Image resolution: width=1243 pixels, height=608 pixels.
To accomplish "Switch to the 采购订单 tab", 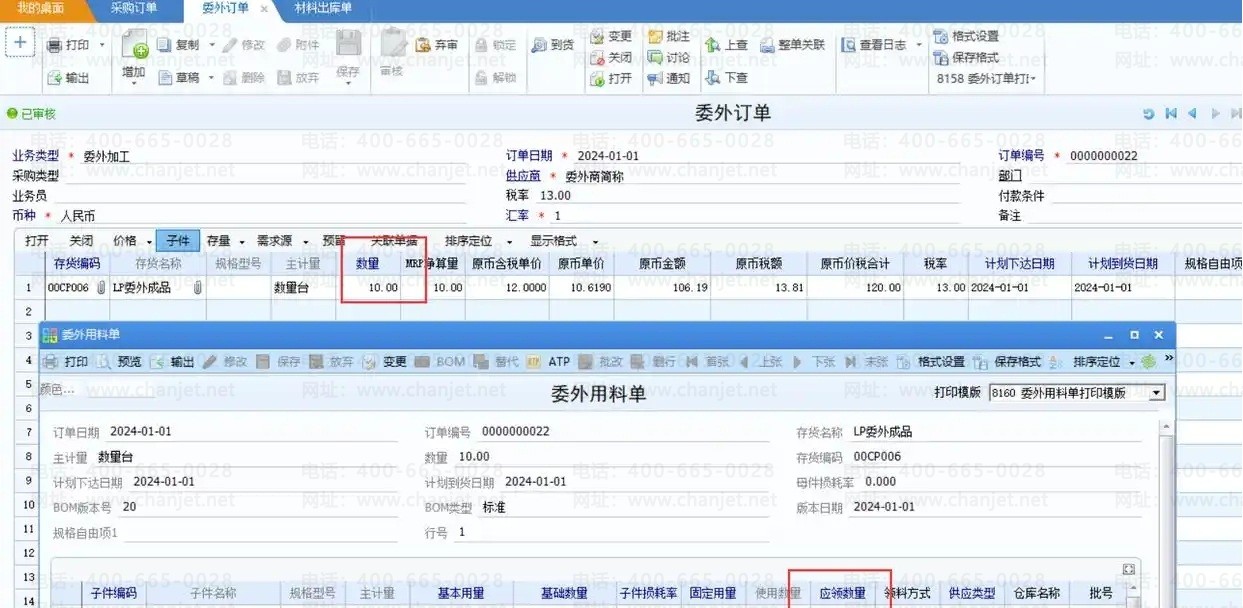I will click(x=133, y=8).
